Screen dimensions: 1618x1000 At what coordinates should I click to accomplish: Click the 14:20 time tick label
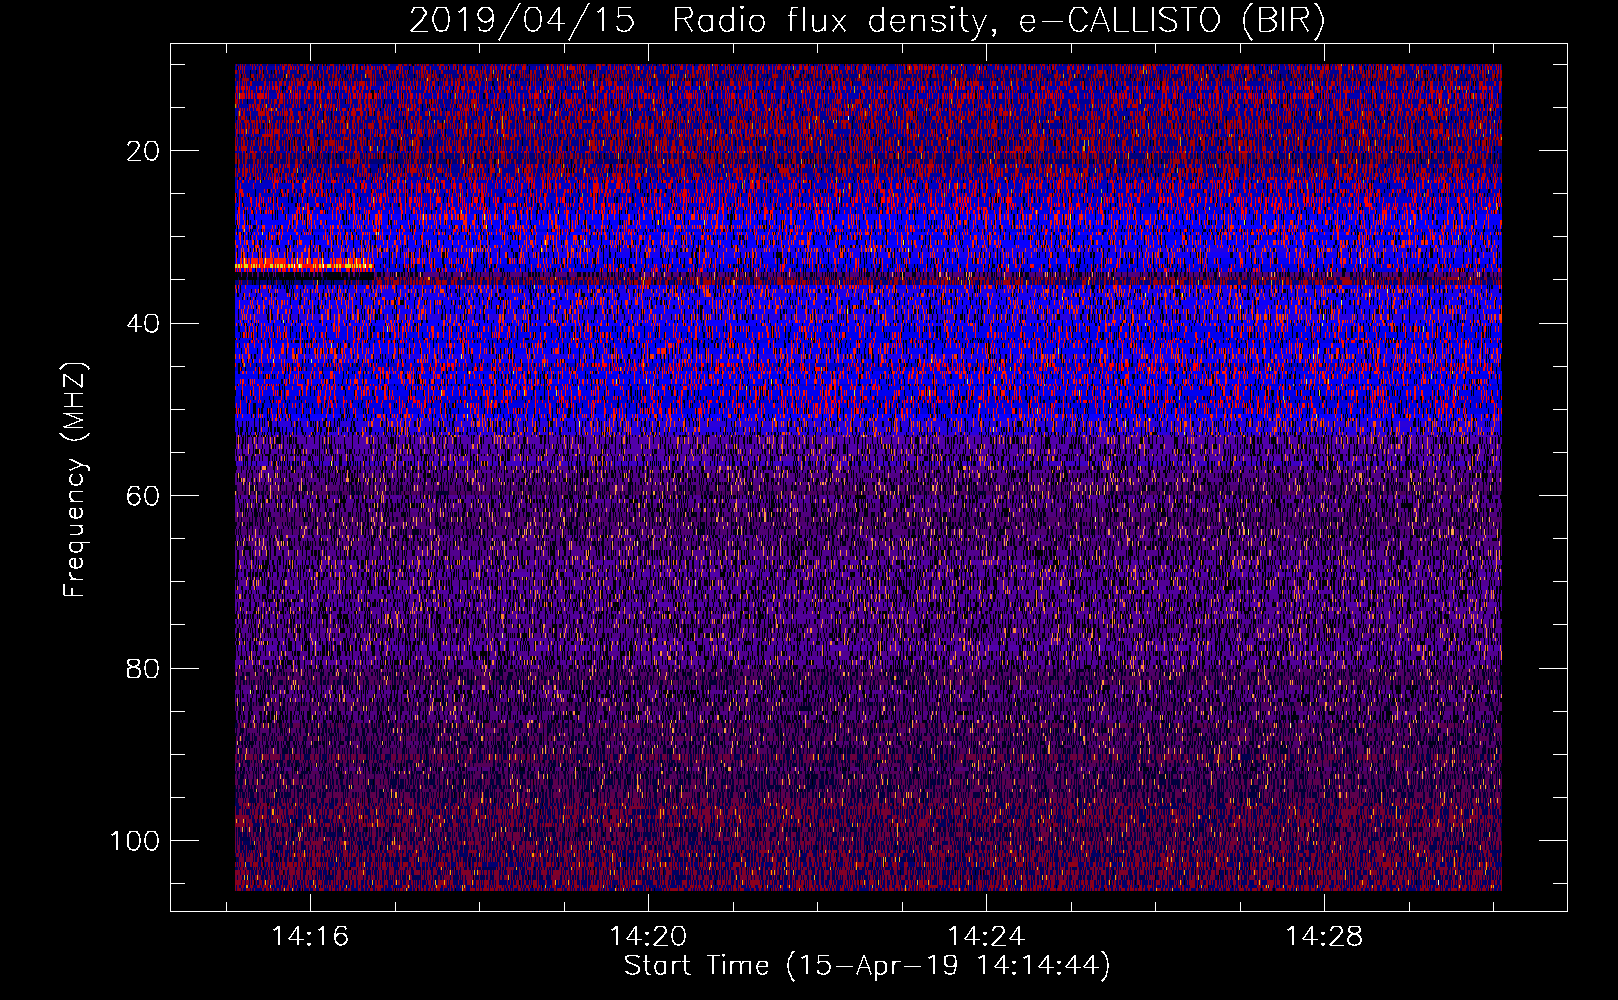648,937
